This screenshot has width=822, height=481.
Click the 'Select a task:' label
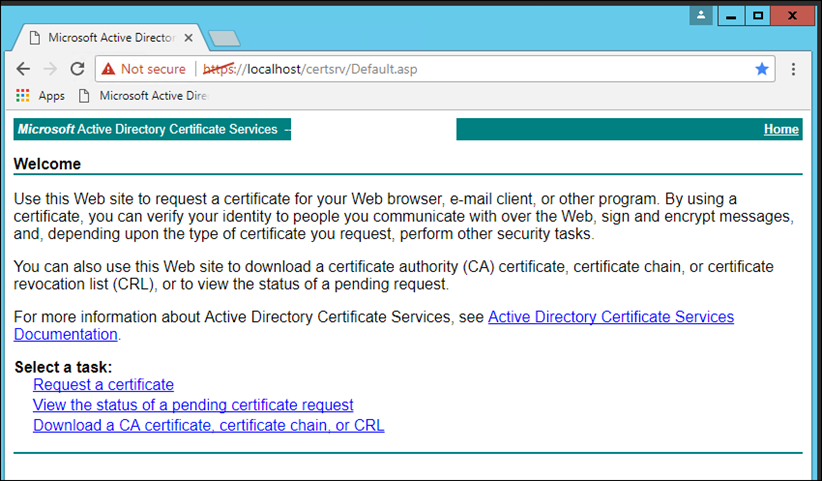(63, 367)
